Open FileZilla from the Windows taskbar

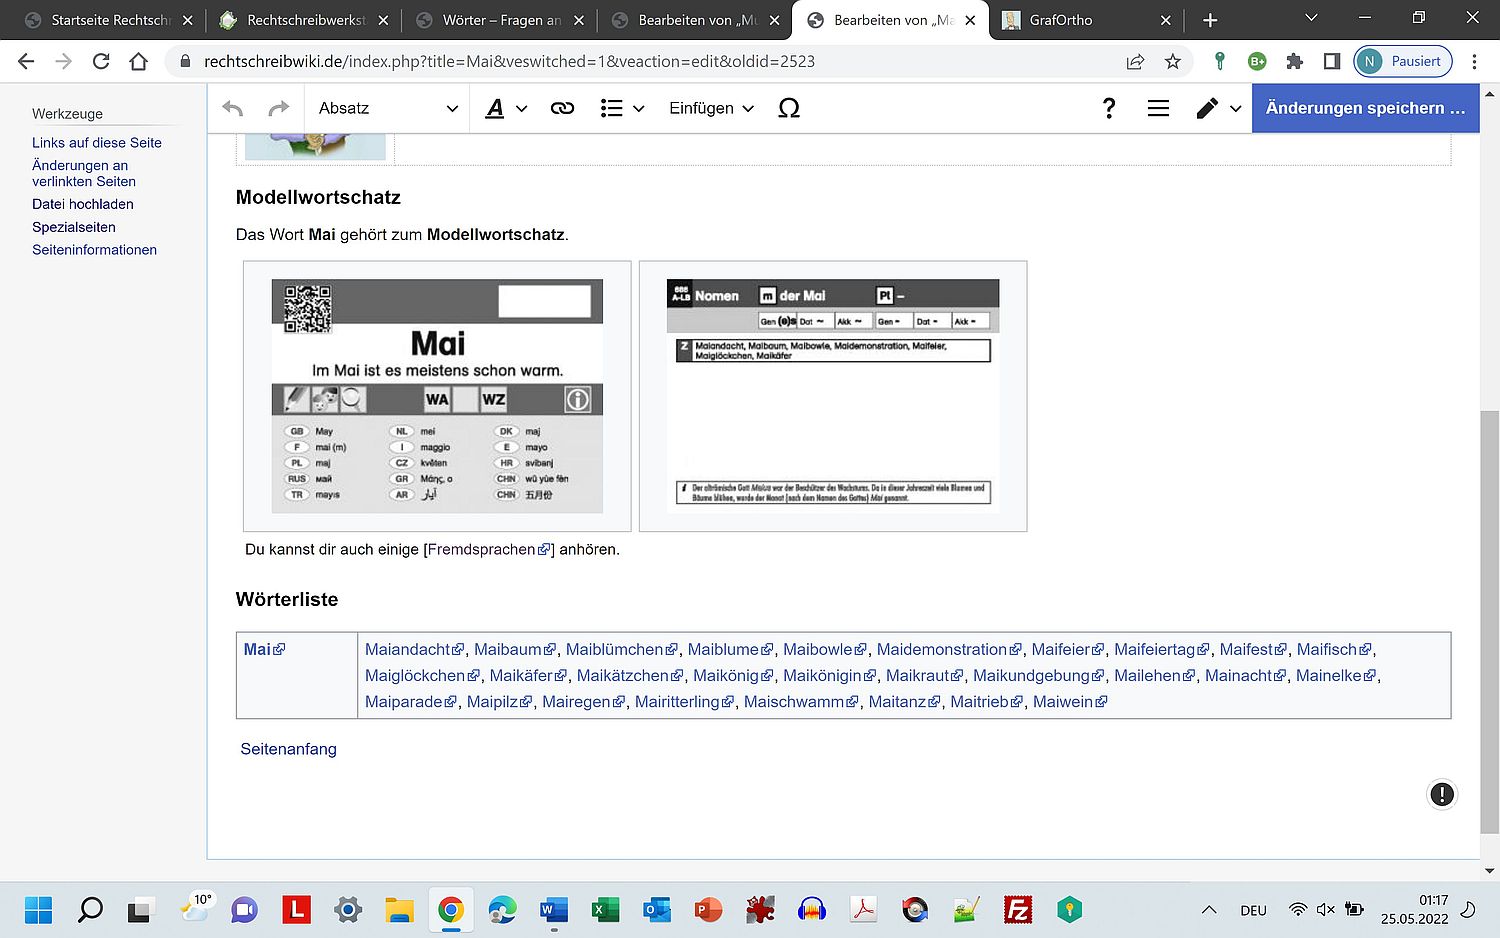1017,910
